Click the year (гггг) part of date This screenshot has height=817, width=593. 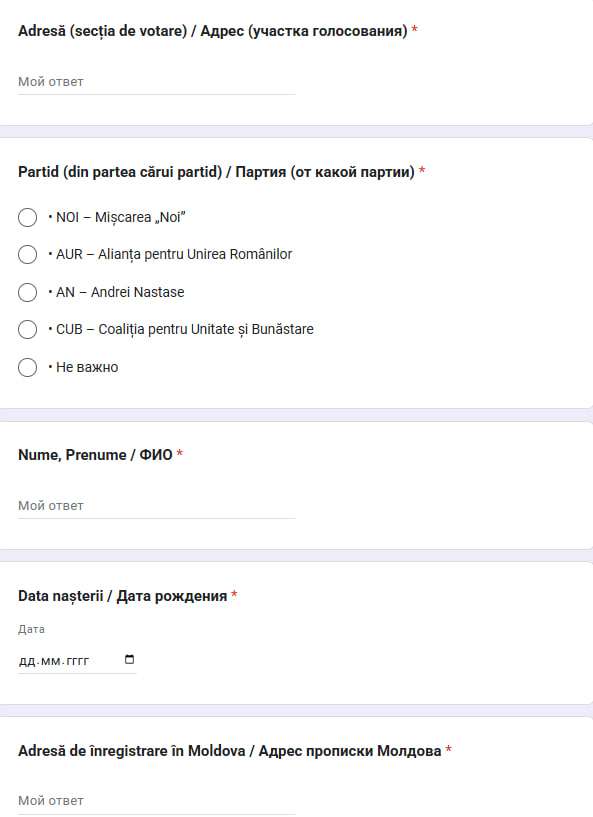tap(78, 661)
